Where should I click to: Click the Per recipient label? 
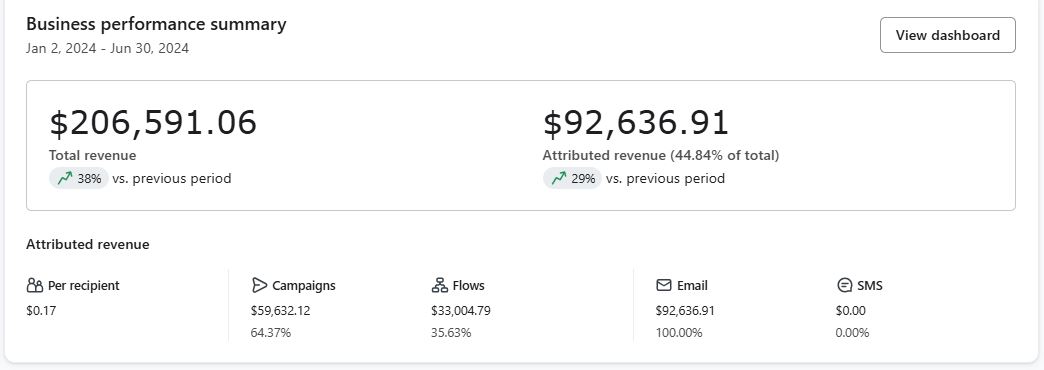tap(84, 285)
